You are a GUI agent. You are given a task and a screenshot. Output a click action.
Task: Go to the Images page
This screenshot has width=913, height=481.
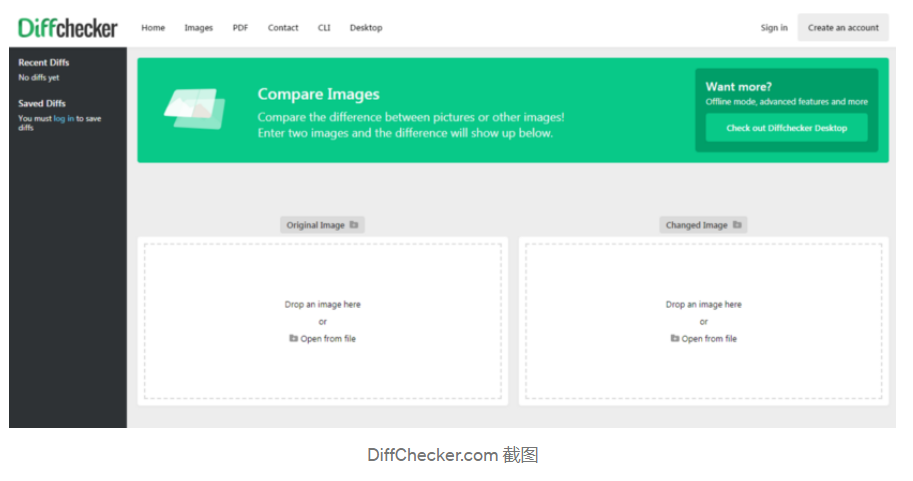(x=199, y=27)
